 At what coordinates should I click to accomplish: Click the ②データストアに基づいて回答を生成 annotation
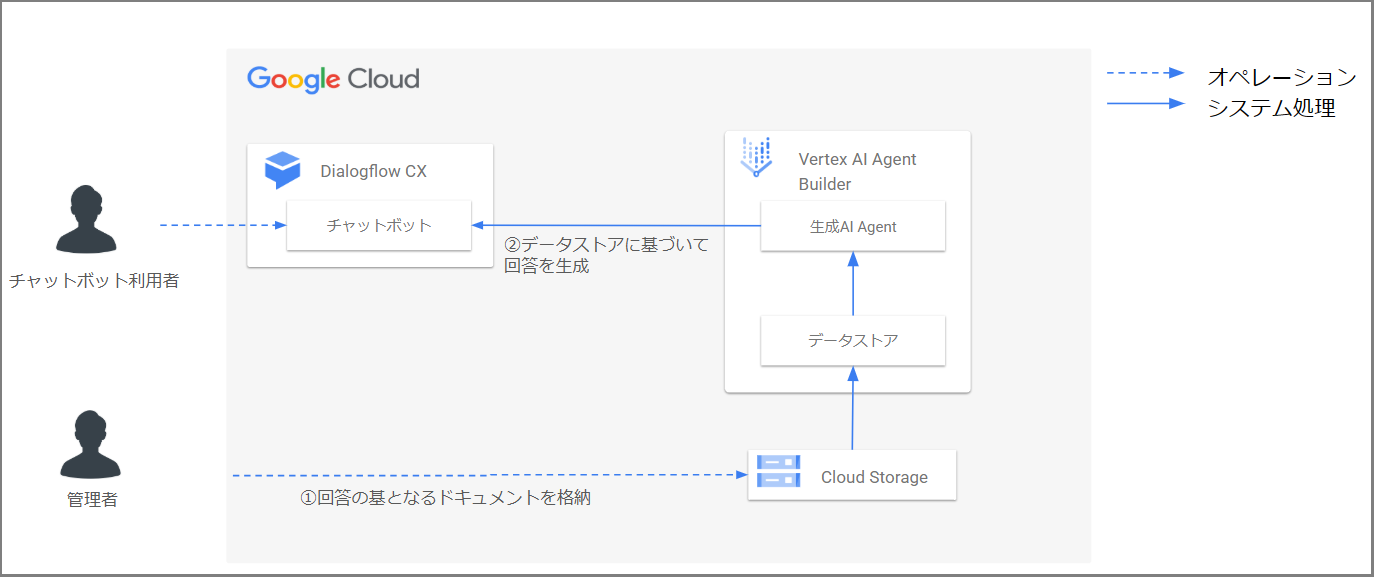(607, 255)
